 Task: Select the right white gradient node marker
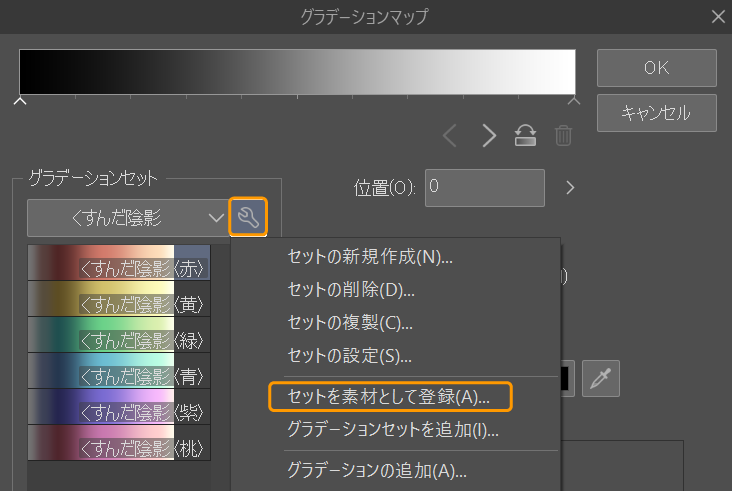(574, 100)
